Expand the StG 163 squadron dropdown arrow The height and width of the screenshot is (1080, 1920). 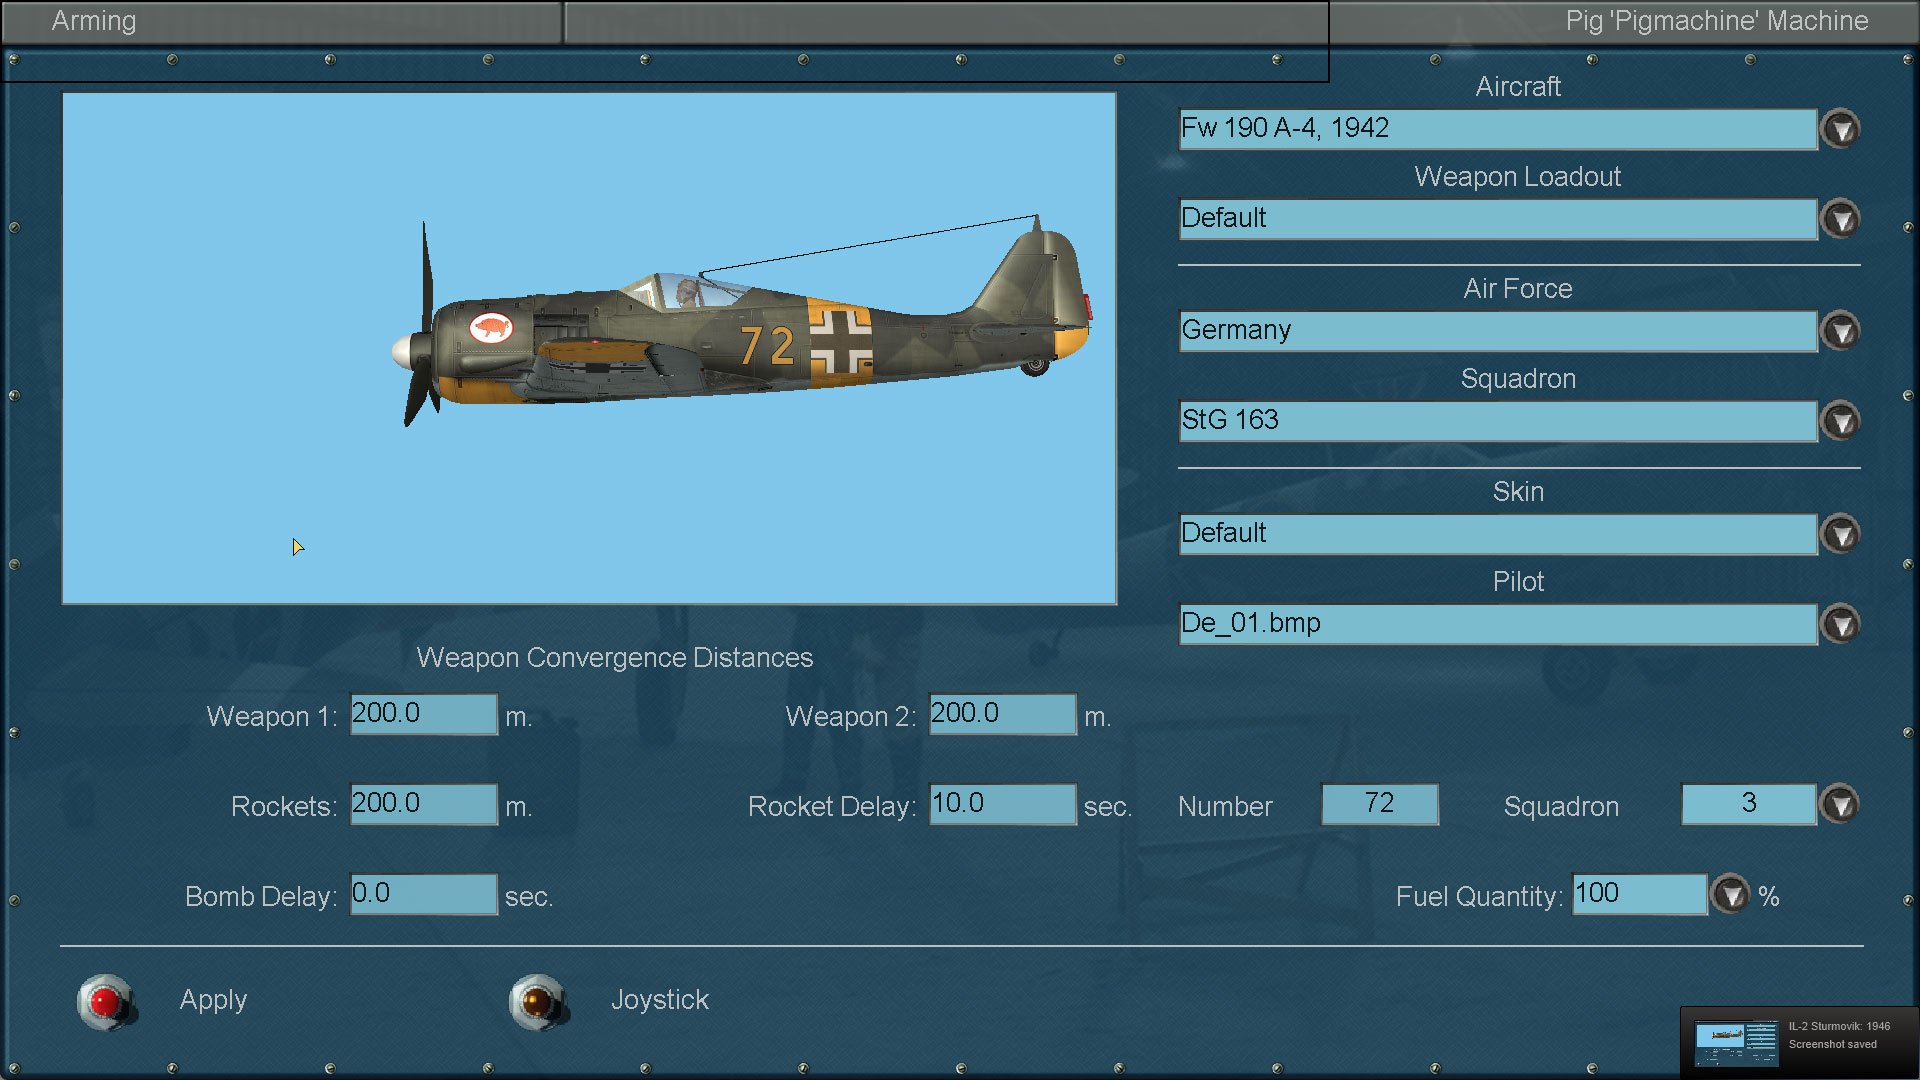[1841, 421]
